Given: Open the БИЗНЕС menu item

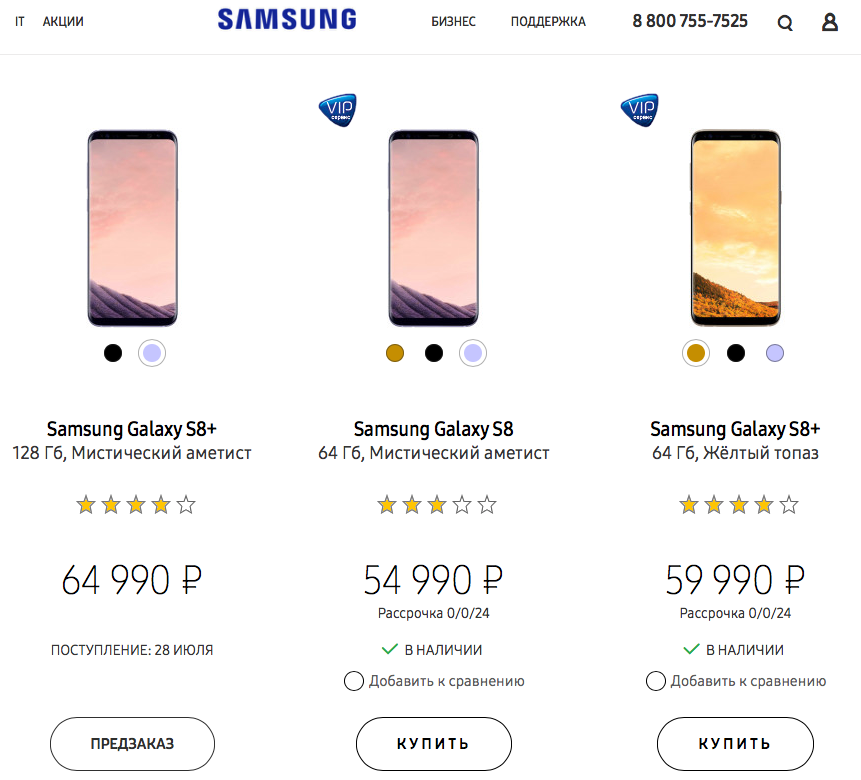Looking at the screenshot, I should coord(453,21).
